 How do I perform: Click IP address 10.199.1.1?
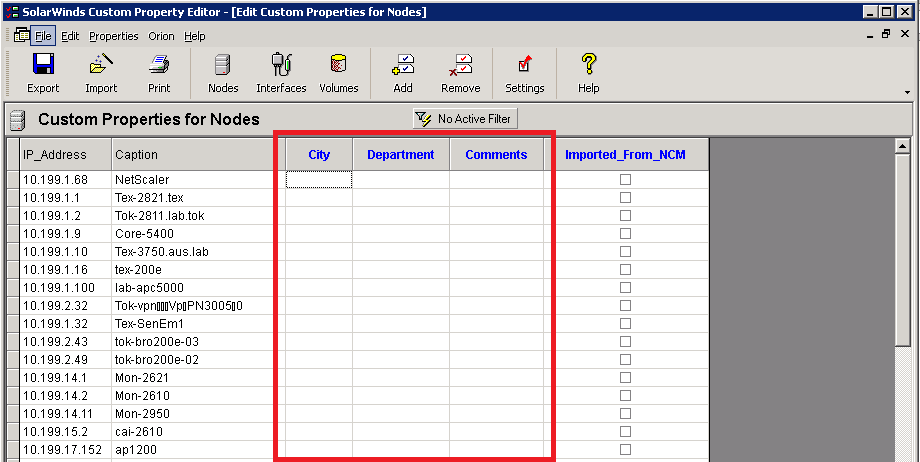point(52,197)
